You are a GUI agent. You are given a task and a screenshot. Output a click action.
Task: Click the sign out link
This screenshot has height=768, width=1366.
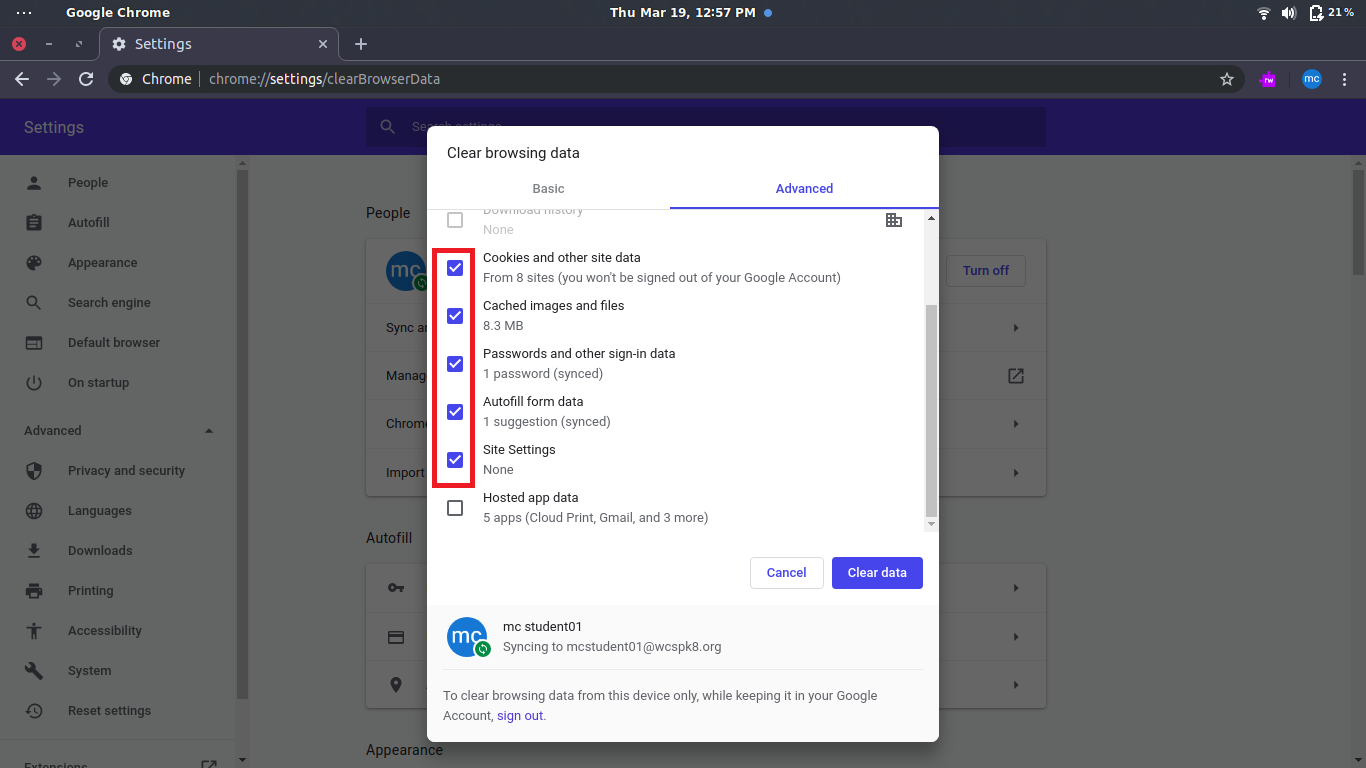point(520,716)
